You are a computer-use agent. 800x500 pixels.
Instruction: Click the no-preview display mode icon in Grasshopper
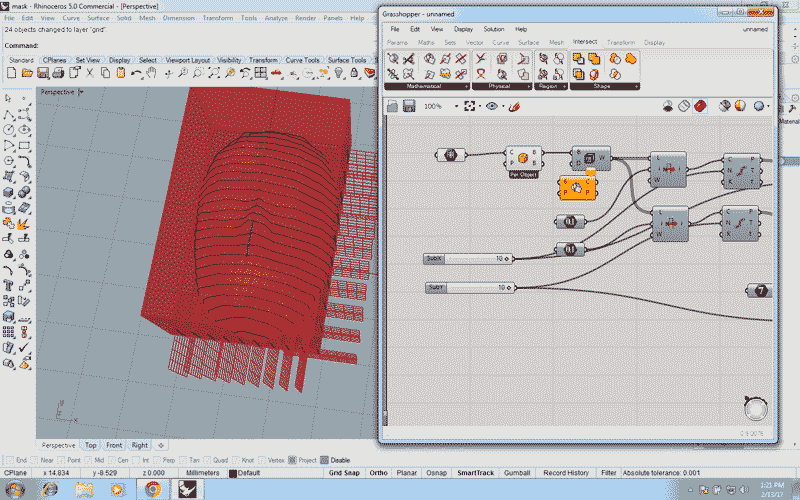click(668, 106)
